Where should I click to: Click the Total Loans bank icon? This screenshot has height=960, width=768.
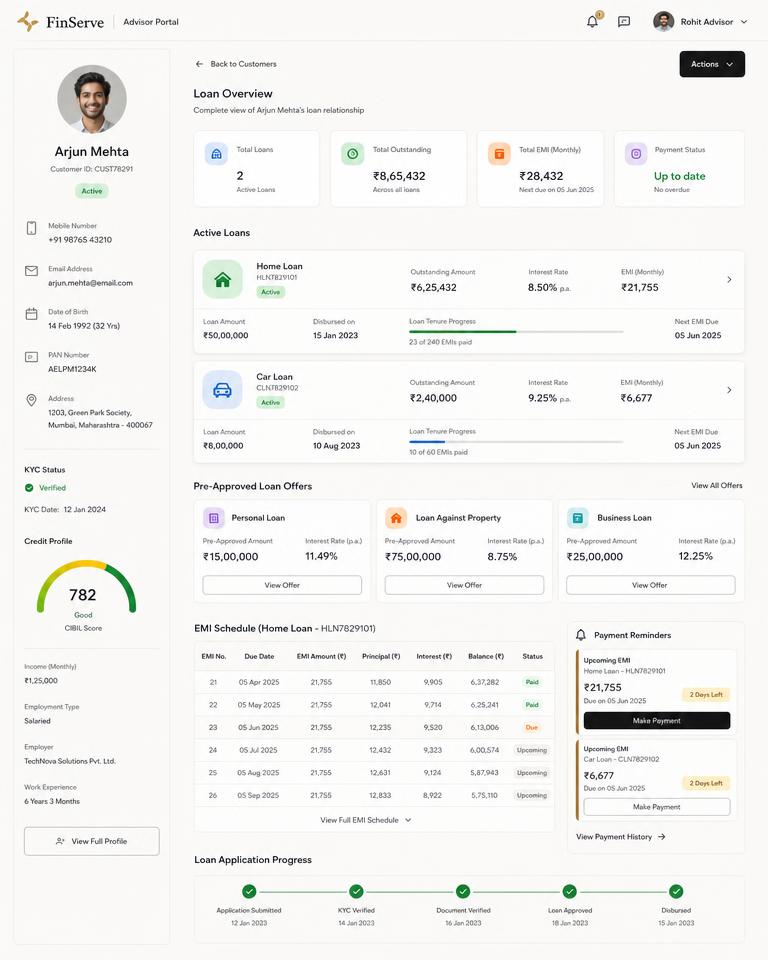(216, 154)
